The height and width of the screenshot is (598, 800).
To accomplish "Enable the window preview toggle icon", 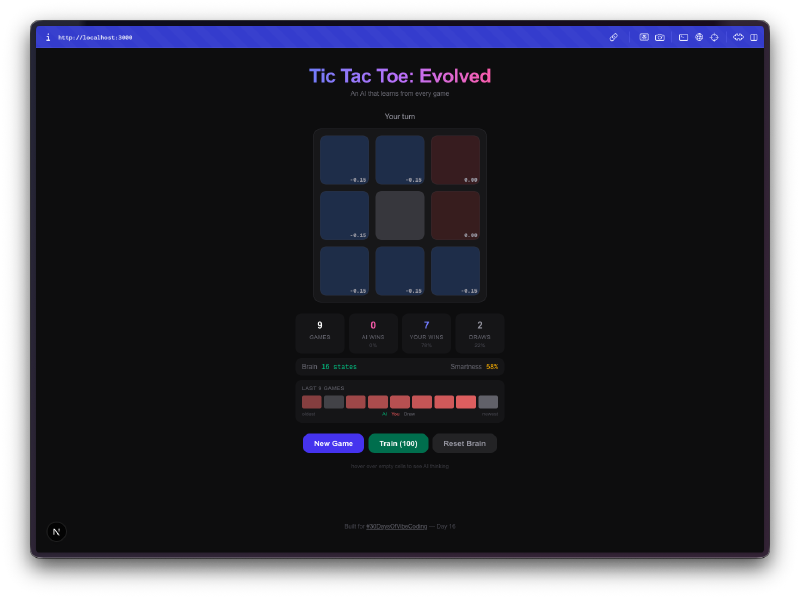I will [x=682, y=37].
